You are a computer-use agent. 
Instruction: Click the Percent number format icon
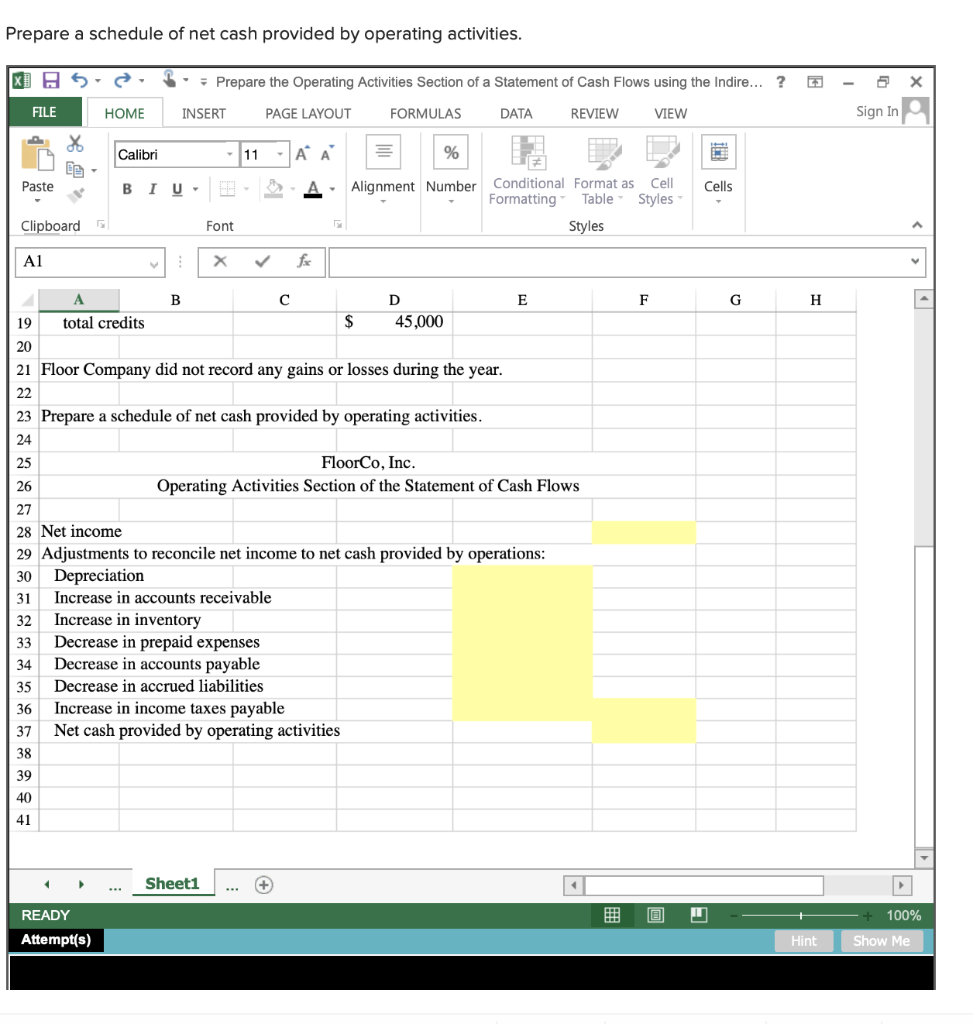(451, 152)
